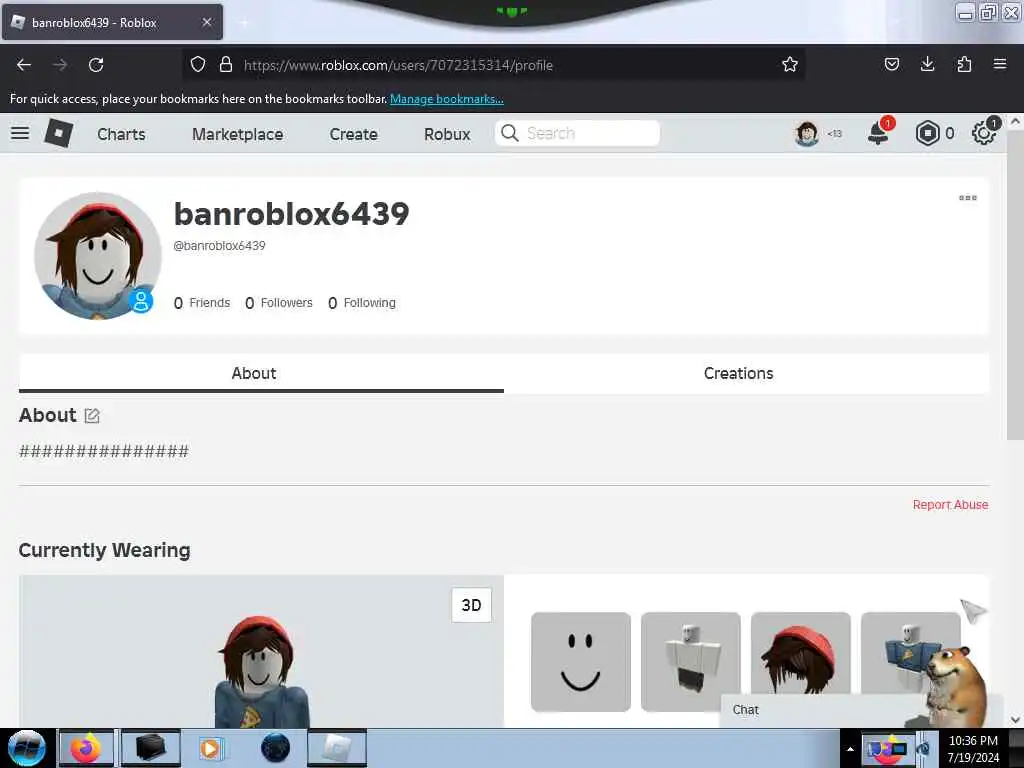Close the banroblox6439 browser tab
Screen dimensions: 1024x768
click(x=207, y=22)
